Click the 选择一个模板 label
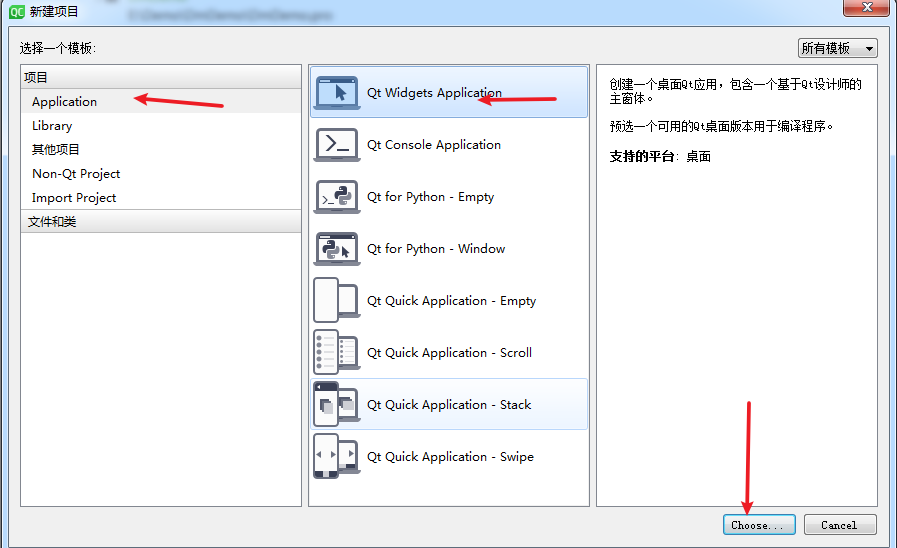Viewport: 897px width, 548px height. point(57,48)
